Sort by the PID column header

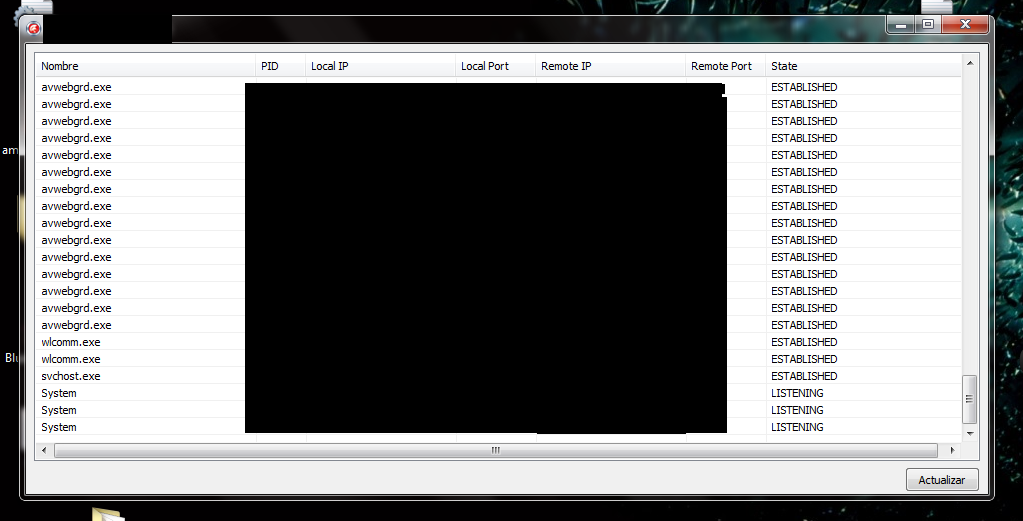[270, 66]
